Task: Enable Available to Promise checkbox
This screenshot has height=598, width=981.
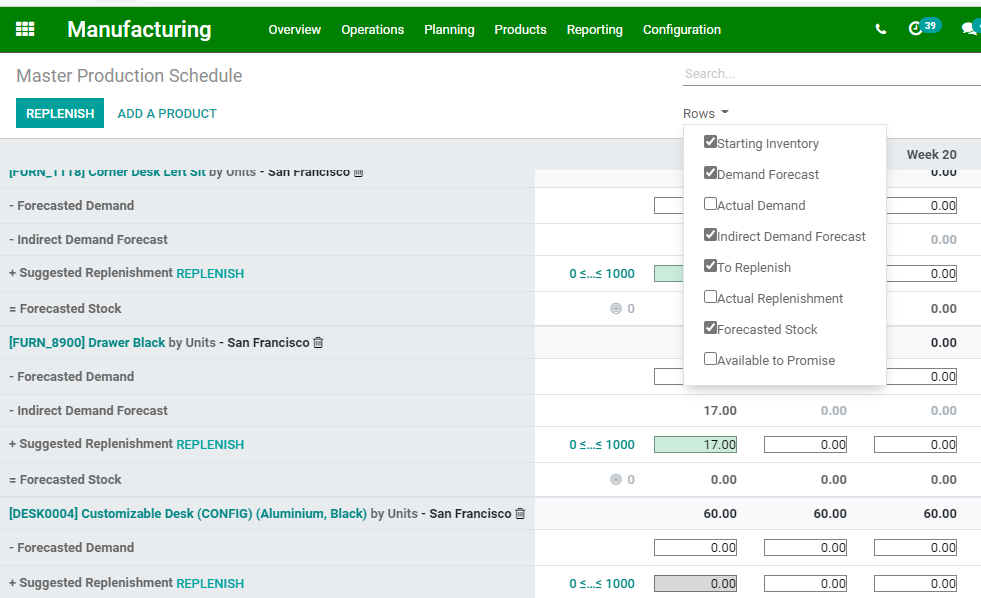Action: (710, 358)
